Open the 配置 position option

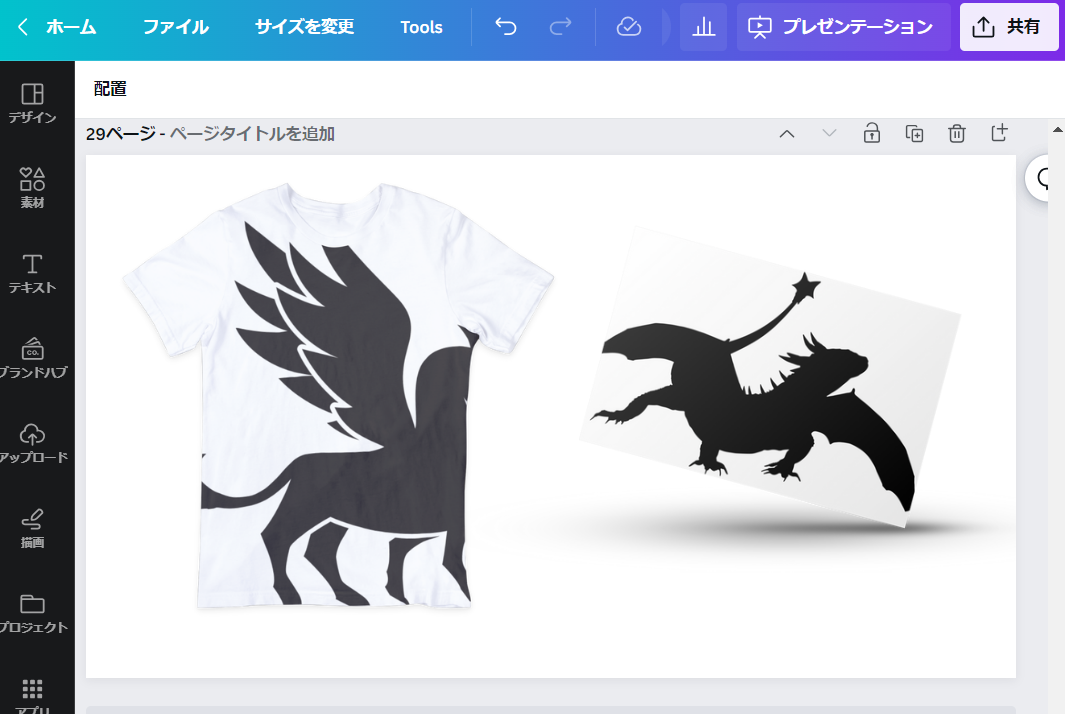tap(110, 88)
